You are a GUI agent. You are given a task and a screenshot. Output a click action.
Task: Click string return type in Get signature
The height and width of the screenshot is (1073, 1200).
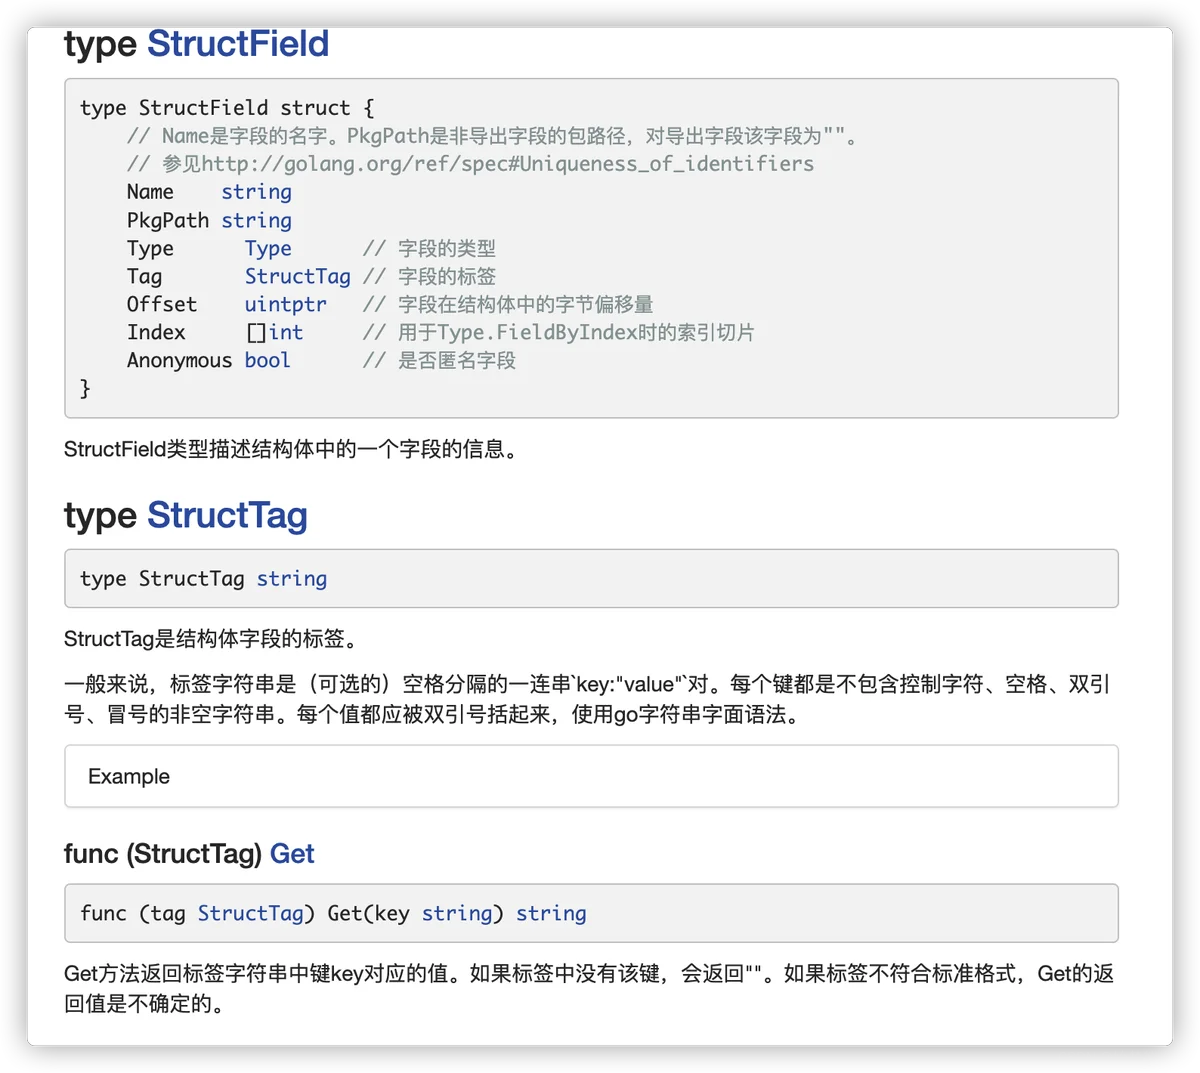click(x=551, y=913)
